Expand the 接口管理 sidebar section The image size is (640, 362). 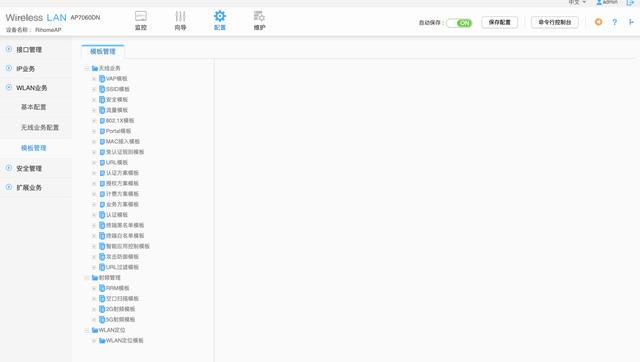point(9,49)
